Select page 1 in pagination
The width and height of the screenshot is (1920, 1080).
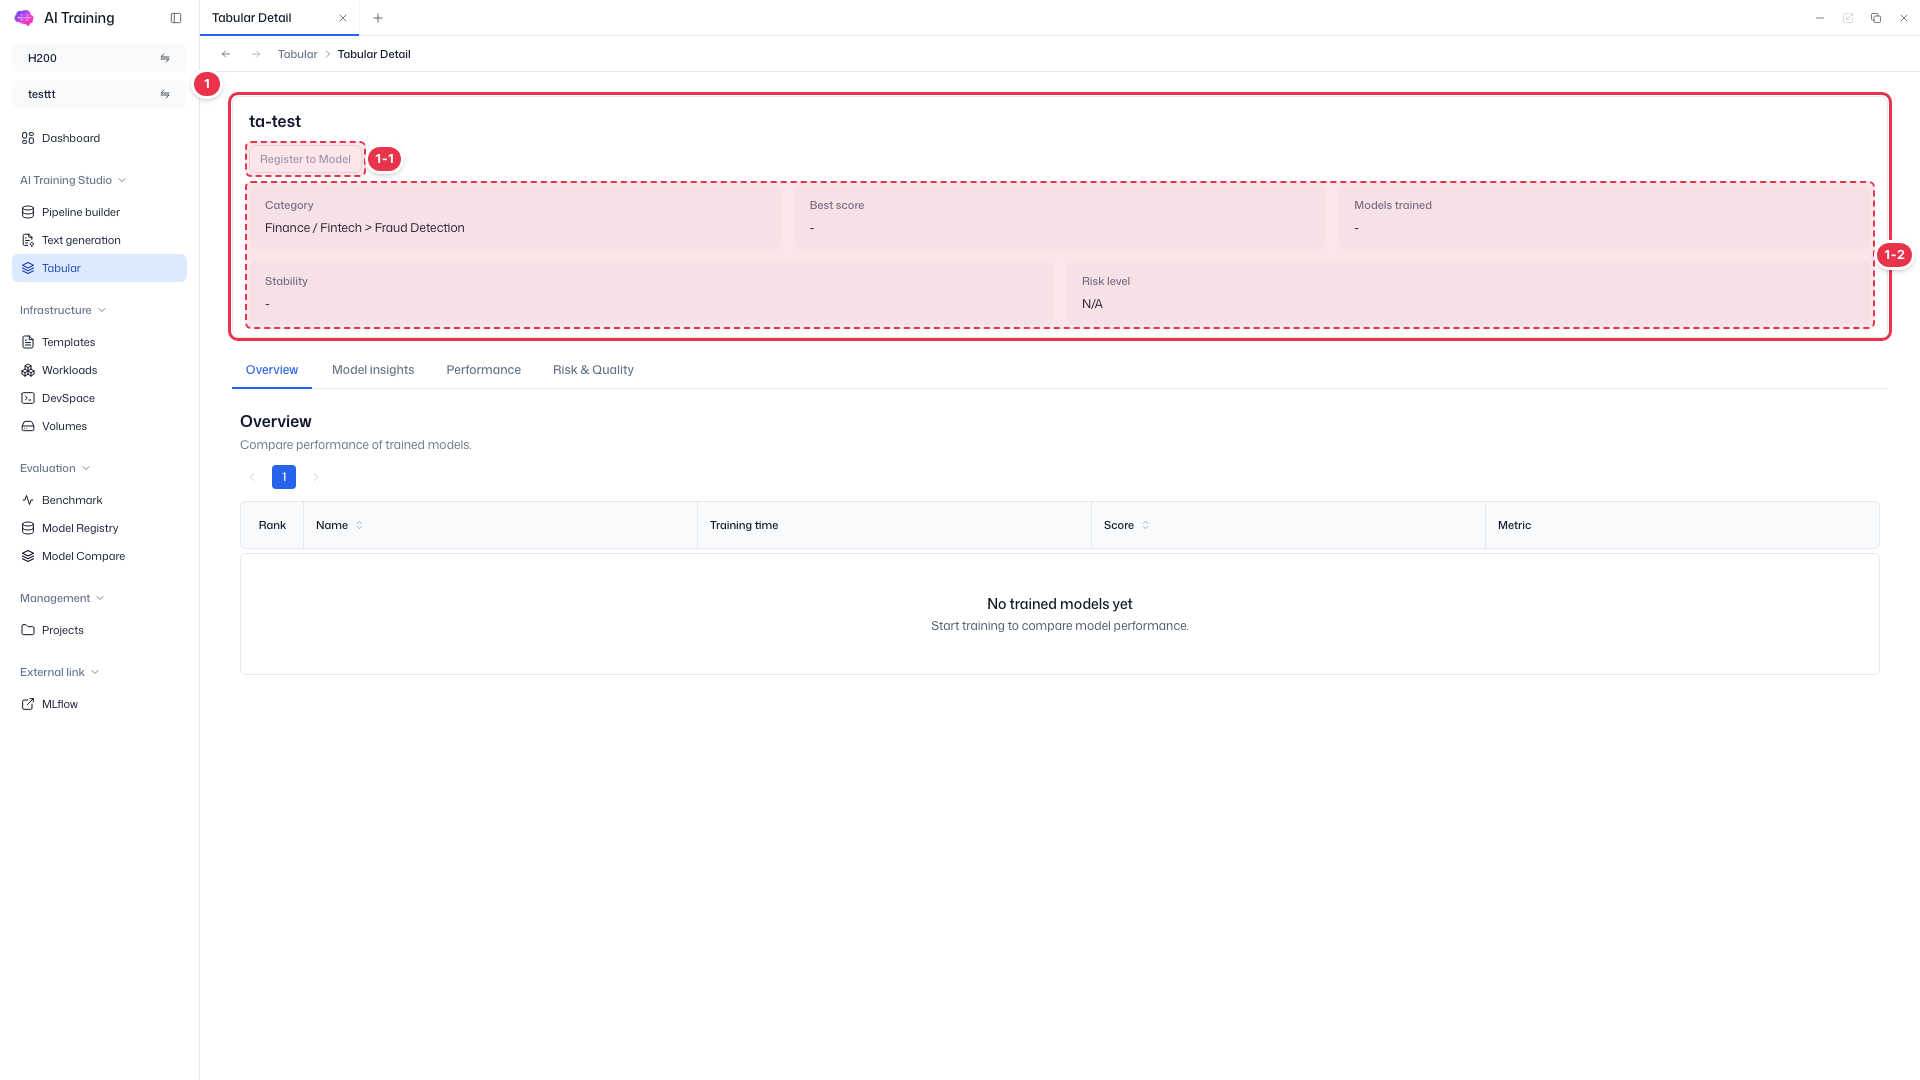tap(284, 477)
